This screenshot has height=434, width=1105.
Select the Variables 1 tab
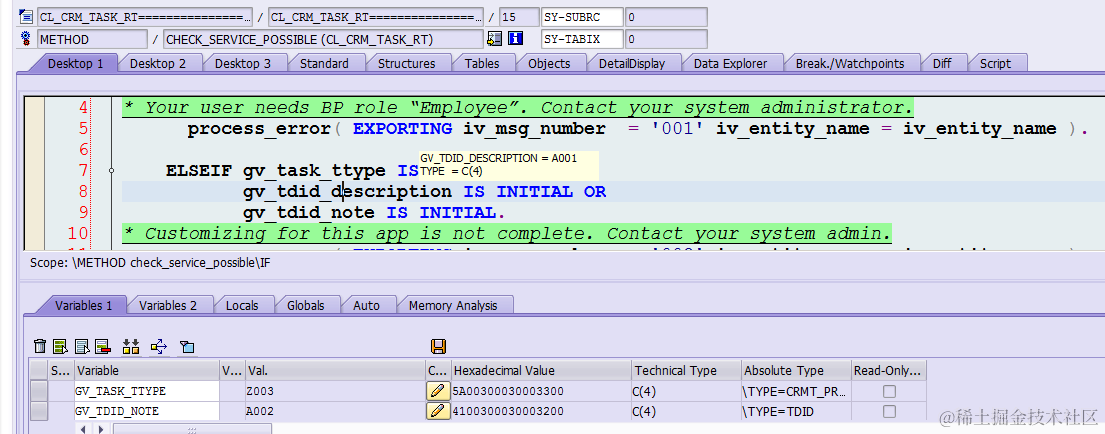pos(84,306)
